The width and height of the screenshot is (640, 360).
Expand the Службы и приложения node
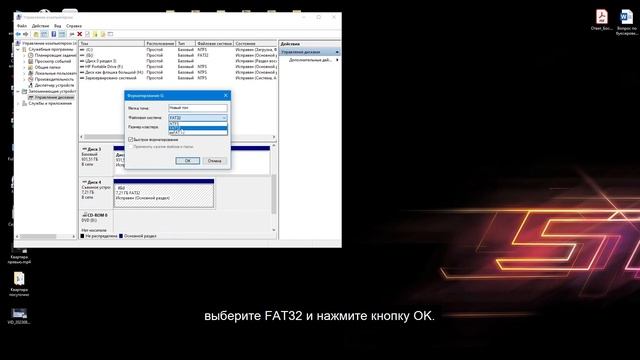[18, 104]
